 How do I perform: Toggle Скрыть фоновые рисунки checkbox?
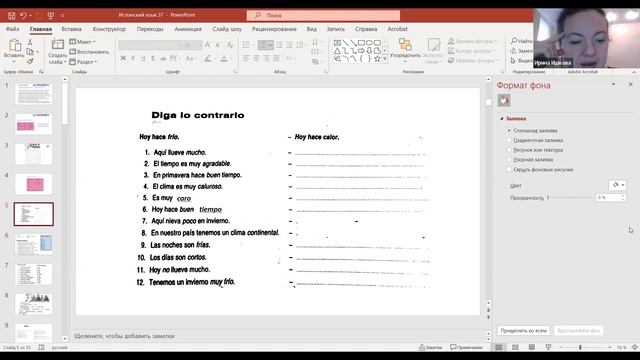[509, 169]
